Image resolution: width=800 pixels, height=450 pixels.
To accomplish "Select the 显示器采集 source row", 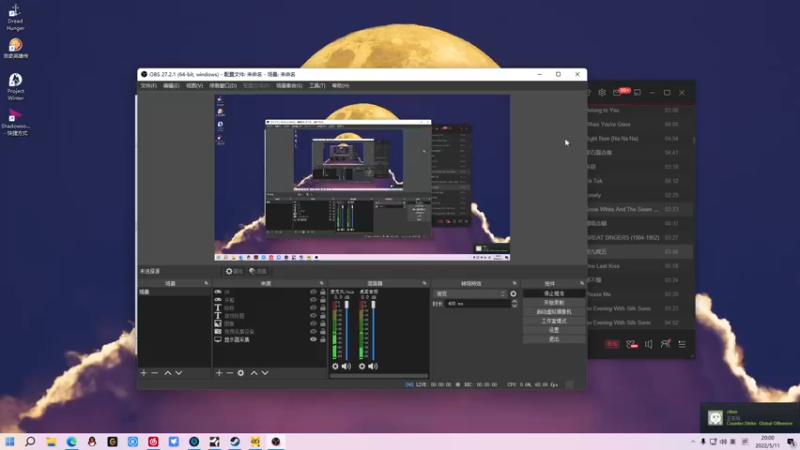I will 269,339.
